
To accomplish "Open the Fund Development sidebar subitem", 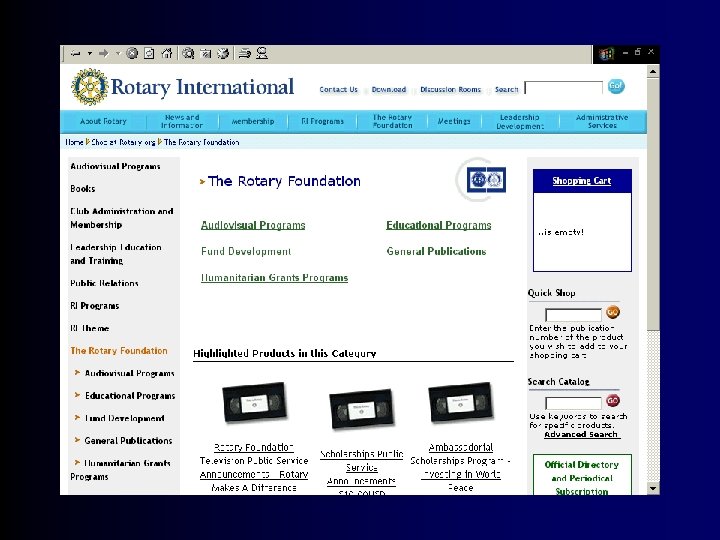I will coord(124,418).
